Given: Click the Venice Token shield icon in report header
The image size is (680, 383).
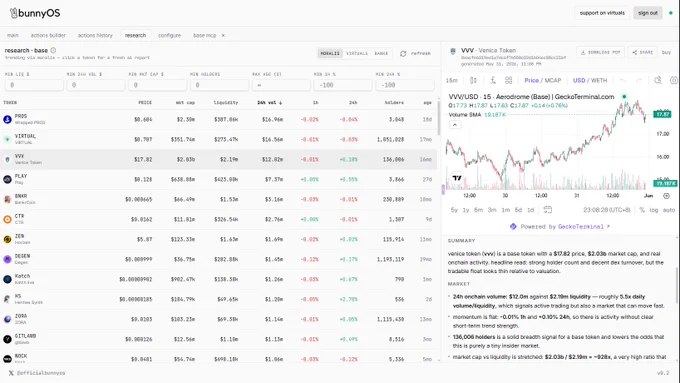Looking at the screenshot, I should (453, 51).
